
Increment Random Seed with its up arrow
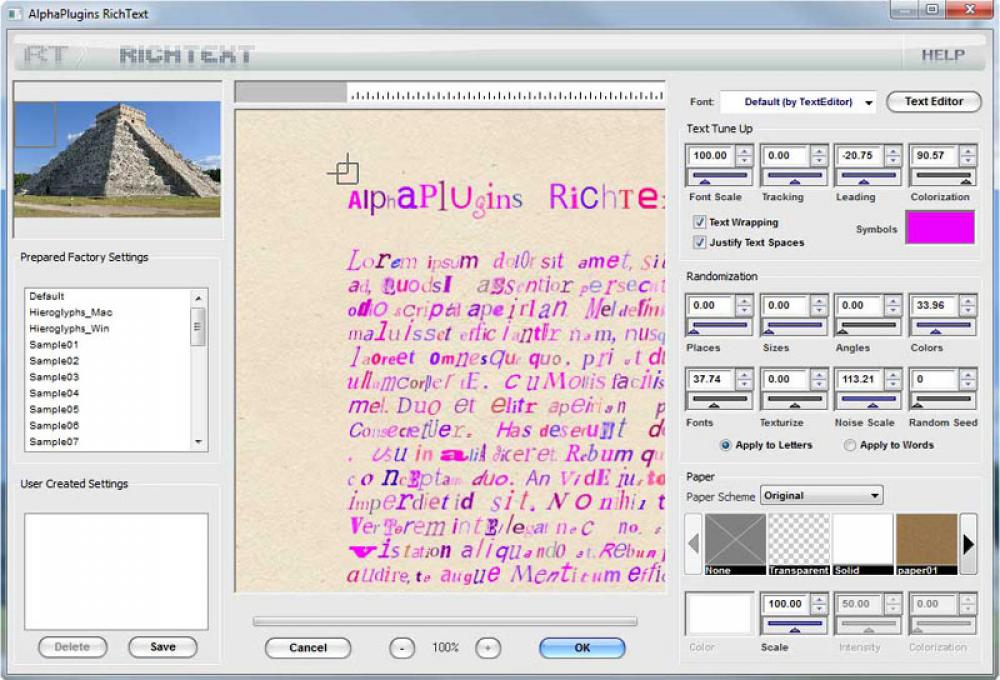pos(969,374)
